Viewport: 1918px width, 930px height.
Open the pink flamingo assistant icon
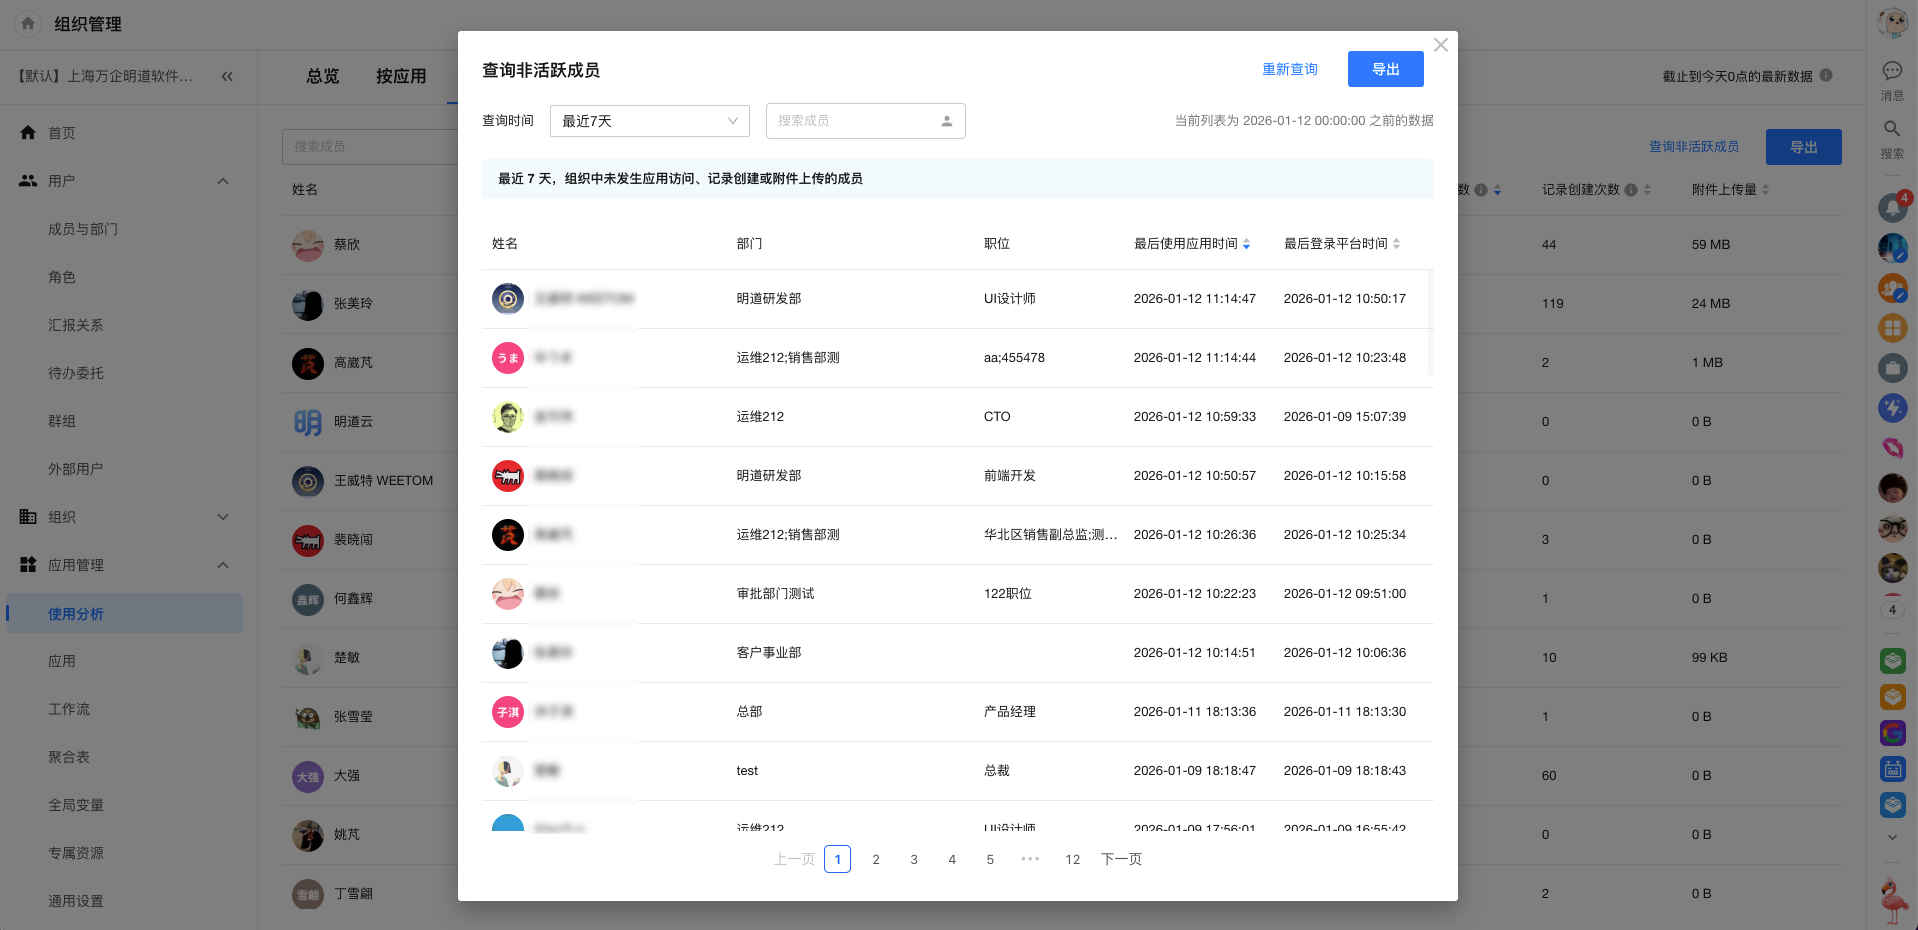(1892, 899)
